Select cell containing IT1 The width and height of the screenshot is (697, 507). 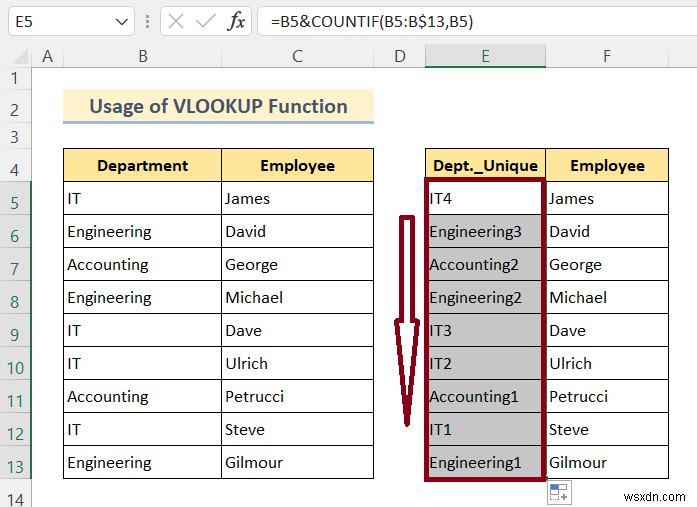[485, 430]
